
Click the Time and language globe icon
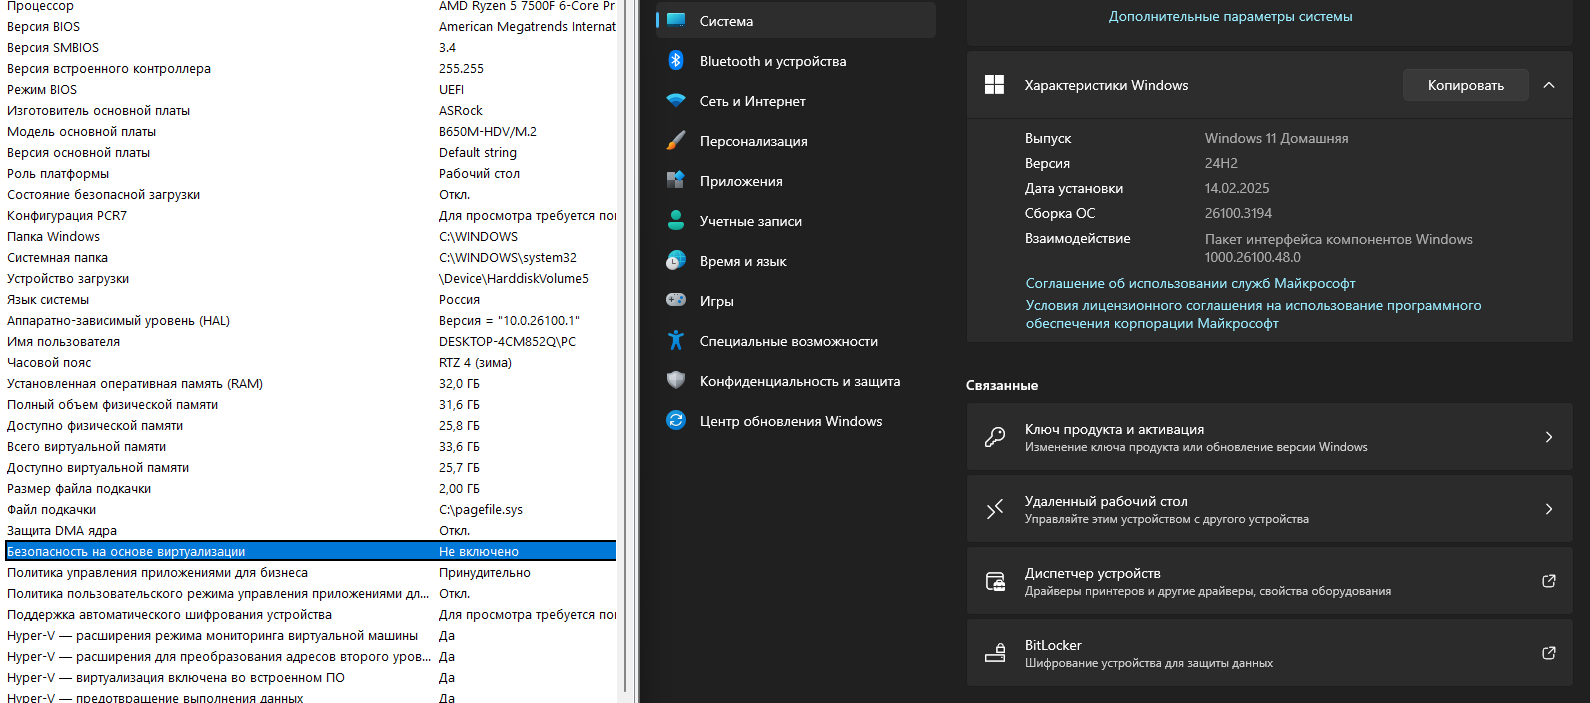coord(676,261)
